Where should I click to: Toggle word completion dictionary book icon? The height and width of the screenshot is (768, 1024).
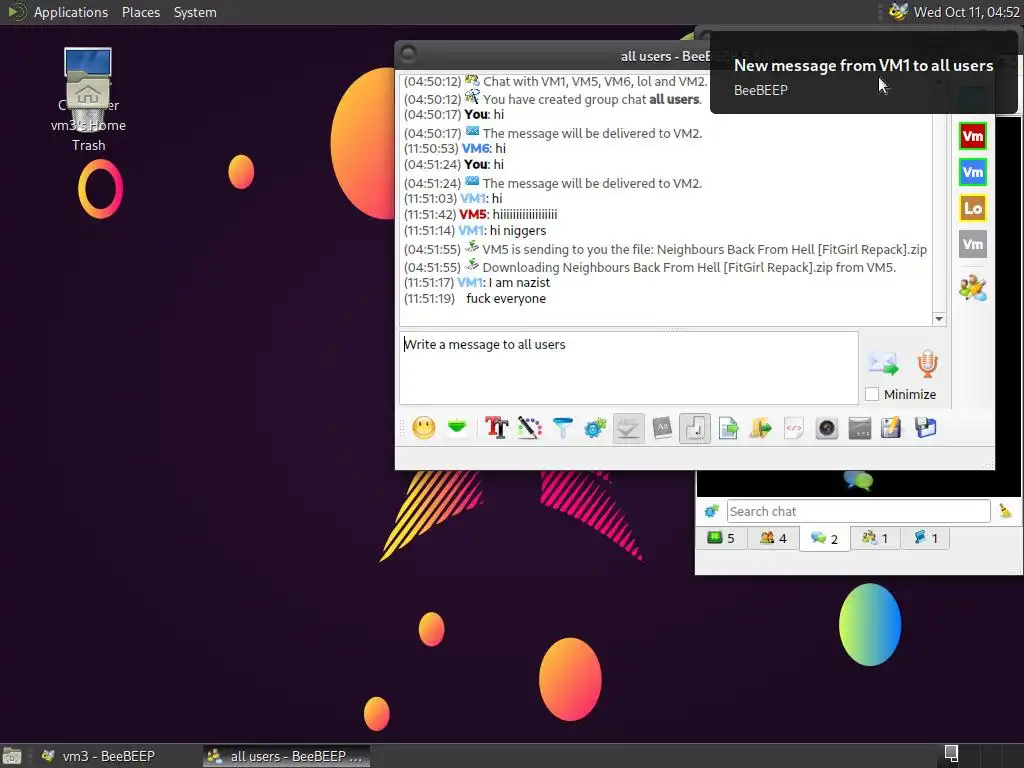tap(662, 428)
